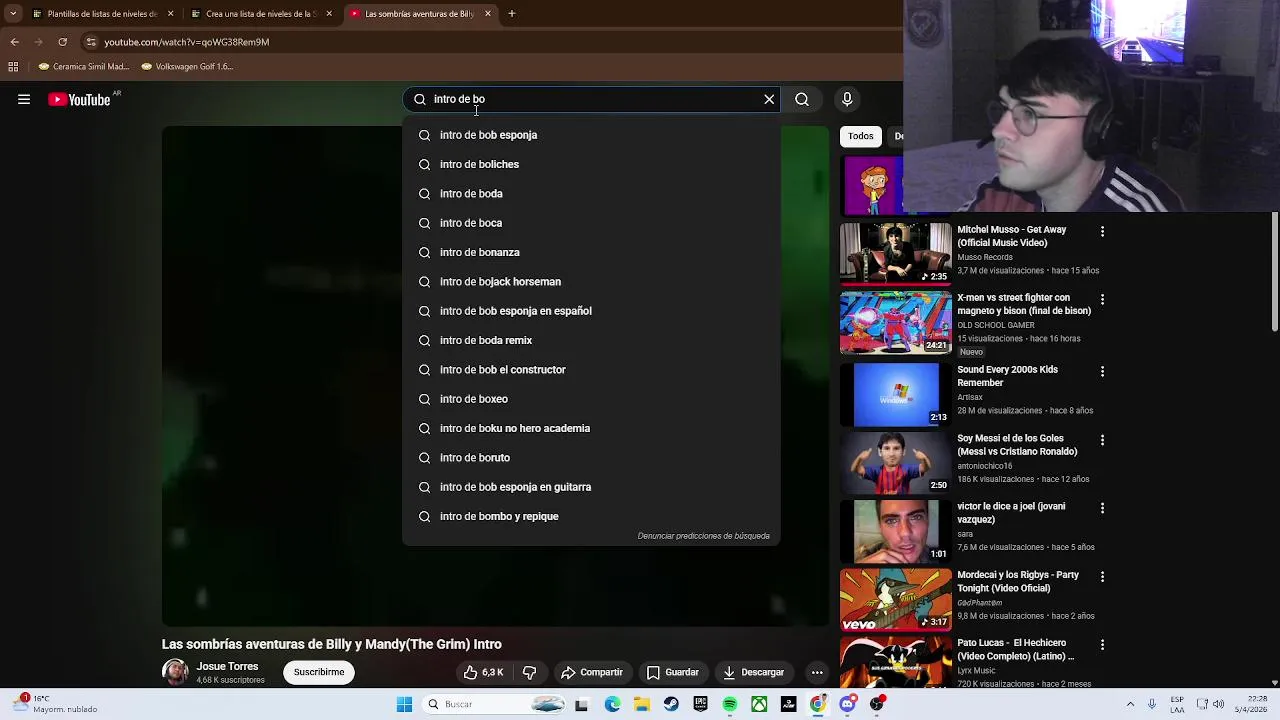Open options for Pato Lucas El Hechicero
This screenshot has height=720, width=1280.
1102,645
